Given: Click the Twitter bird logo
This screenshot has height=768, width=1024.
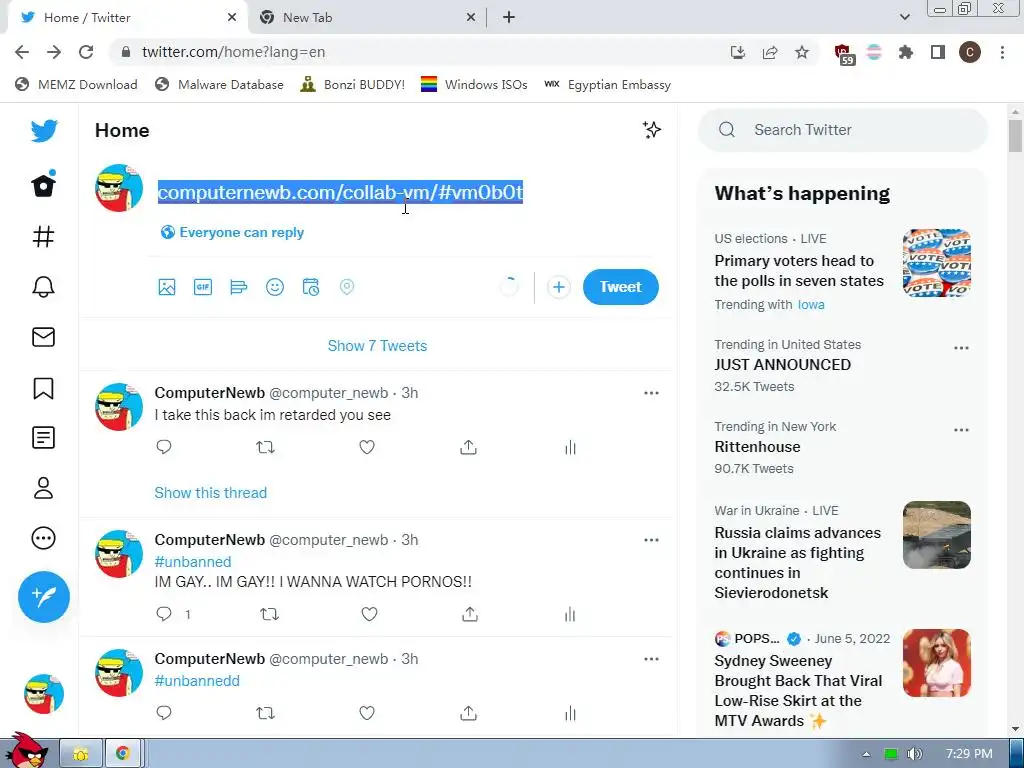Looking at the screenshot, I should tap(44, 131).
